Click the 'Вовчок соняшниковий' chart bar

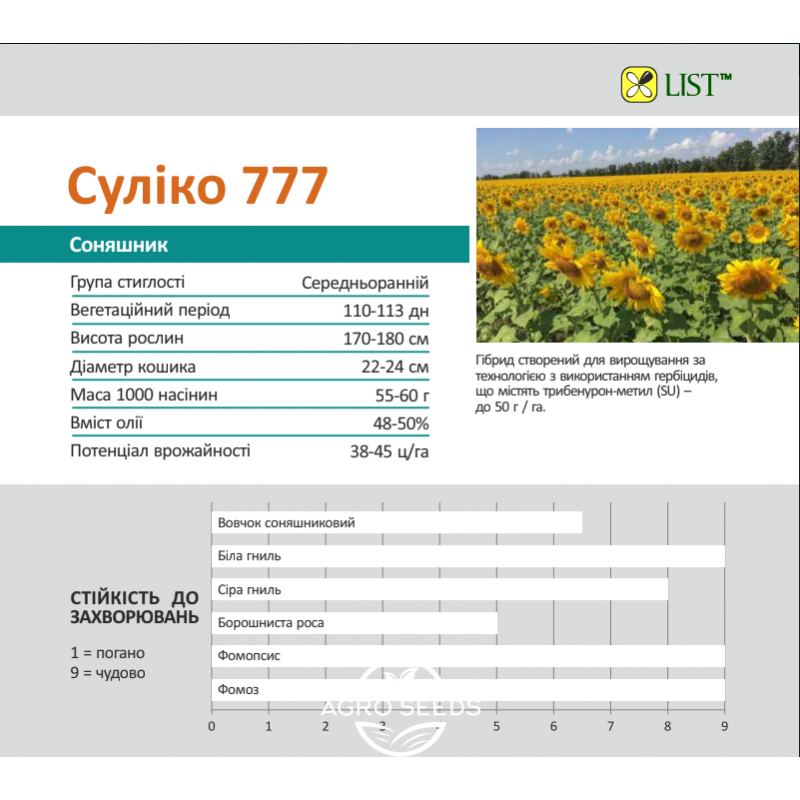[397, 522]
